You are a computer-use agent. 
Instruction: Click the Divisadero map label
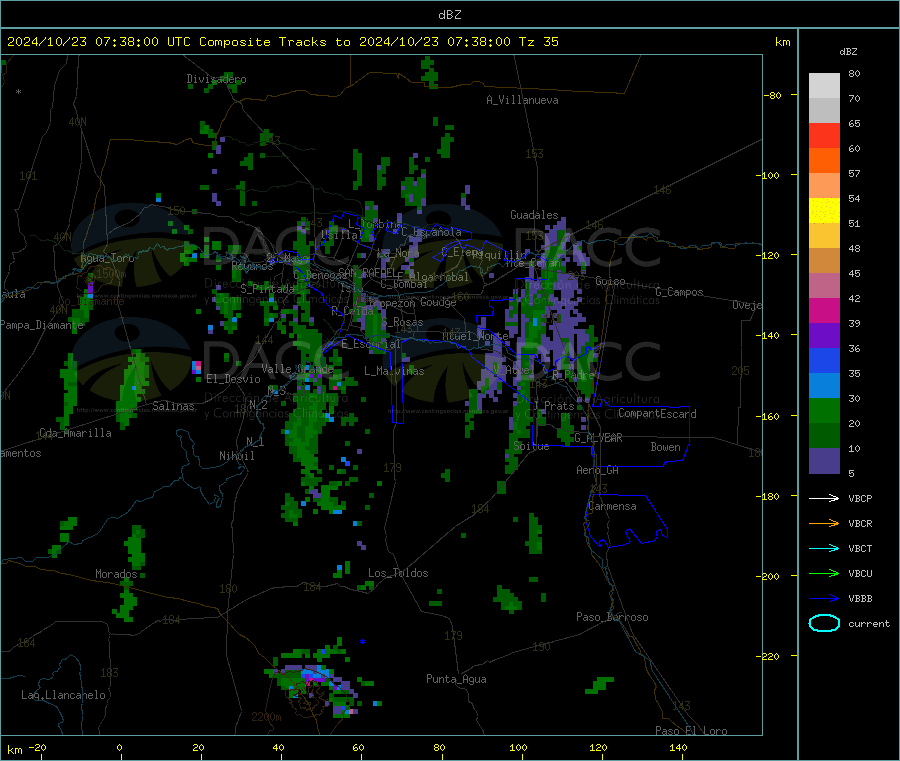pyautogui.click(x=216, y=79)
